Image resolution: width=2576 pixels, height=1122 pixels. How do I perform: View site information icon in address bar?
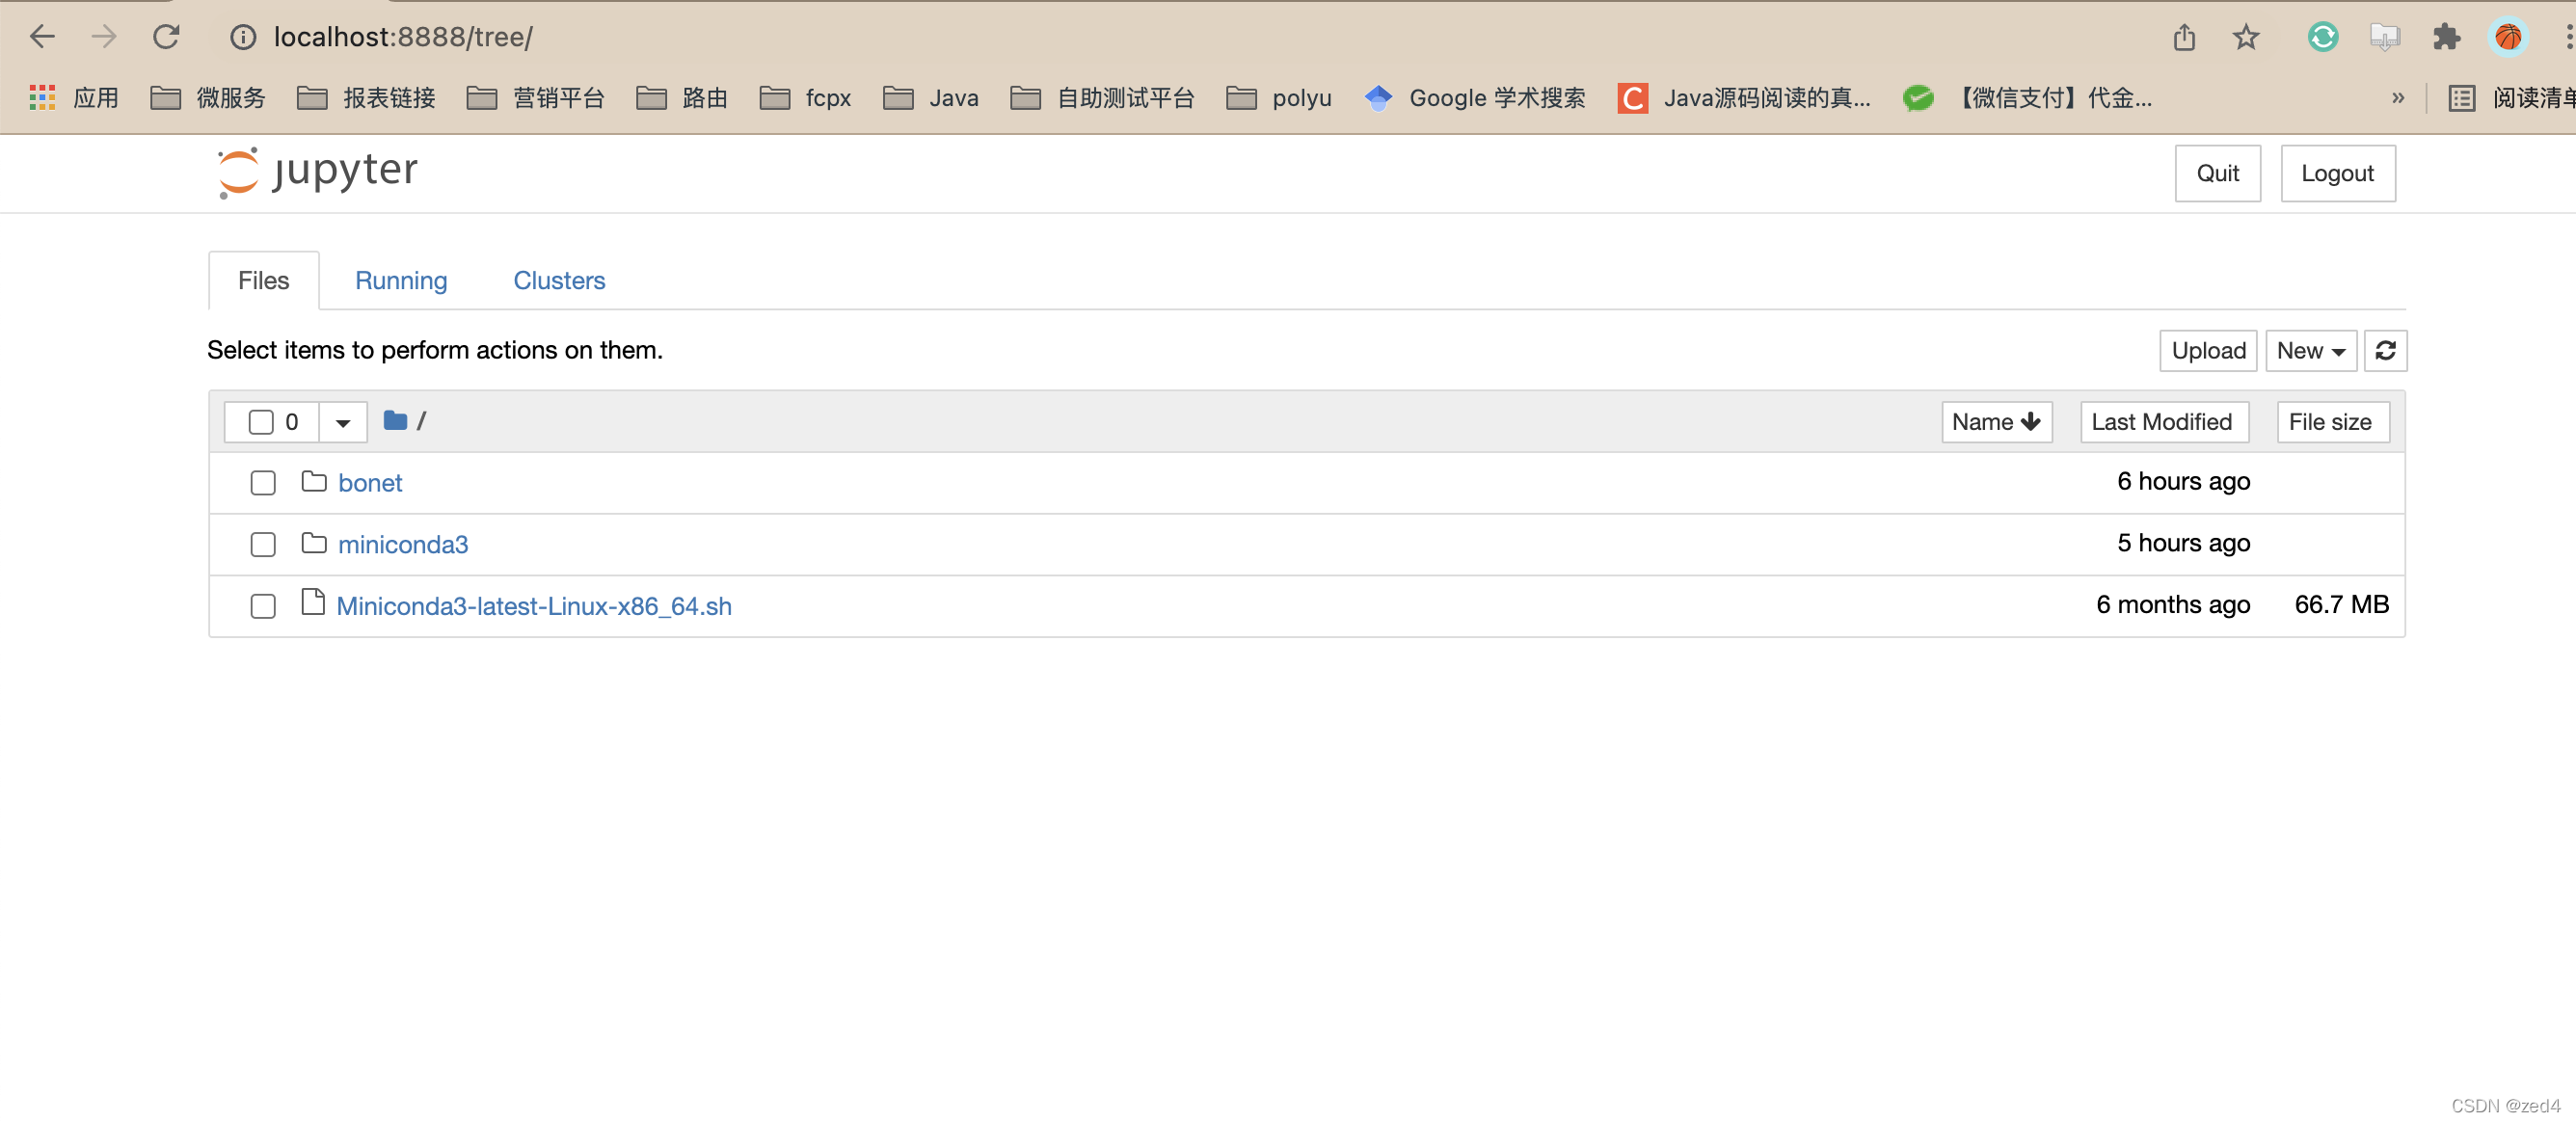click(x=243, y=37)
